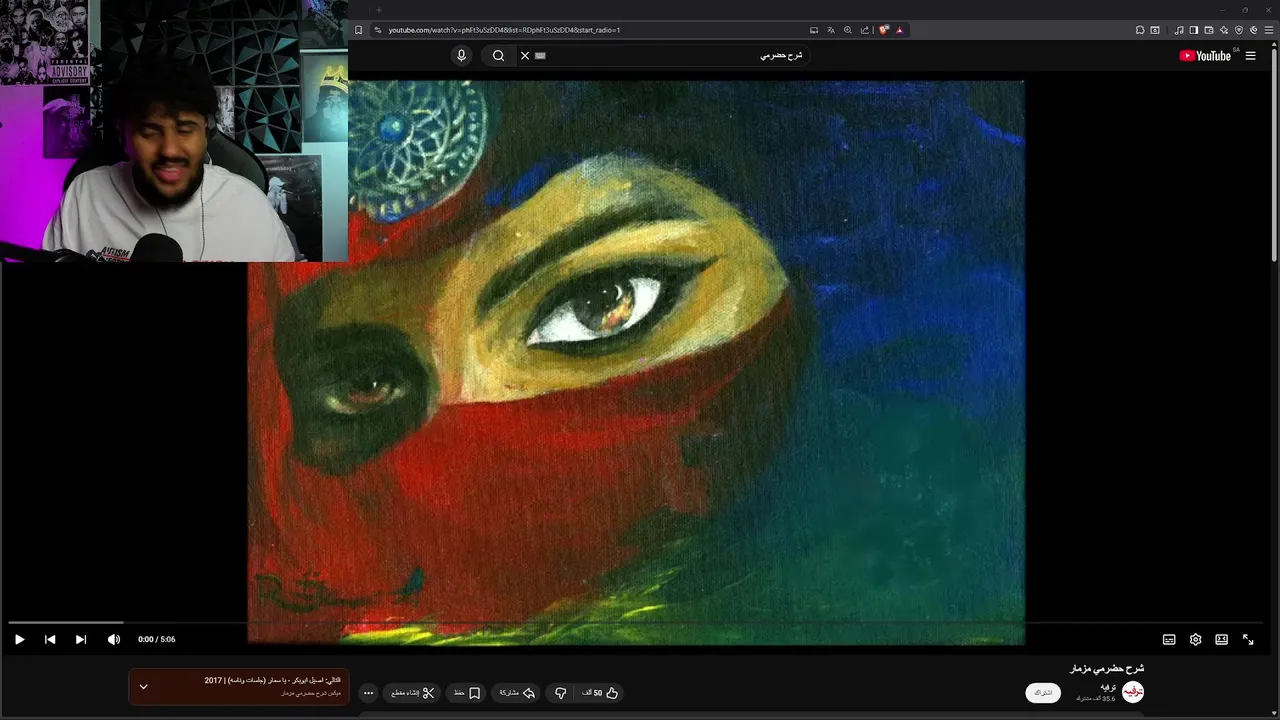Screen dimensions: 1280x720
Task: Subscribe using the اشتراك button
Action: point(1043,692)
